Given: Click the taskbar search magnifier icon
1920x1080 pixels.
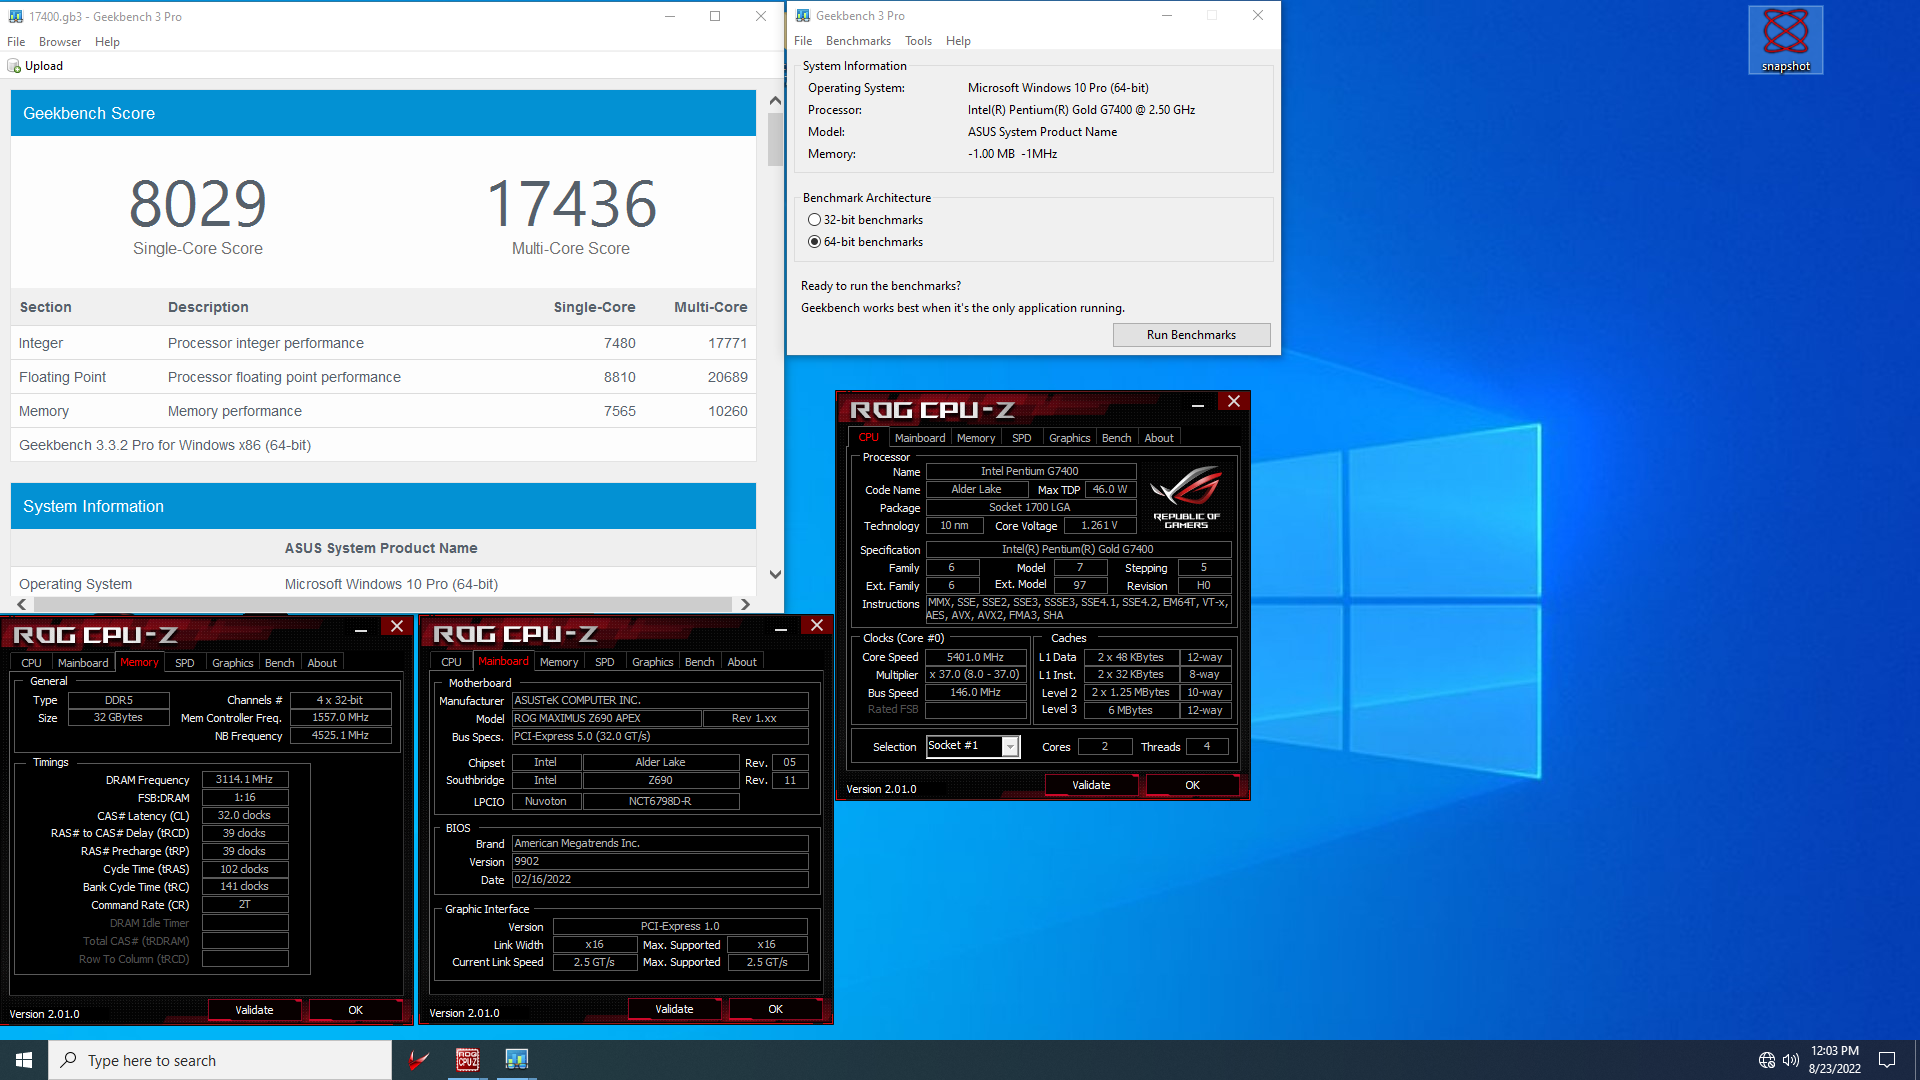Looking at the screenshot, I should tap(69, 1060).
